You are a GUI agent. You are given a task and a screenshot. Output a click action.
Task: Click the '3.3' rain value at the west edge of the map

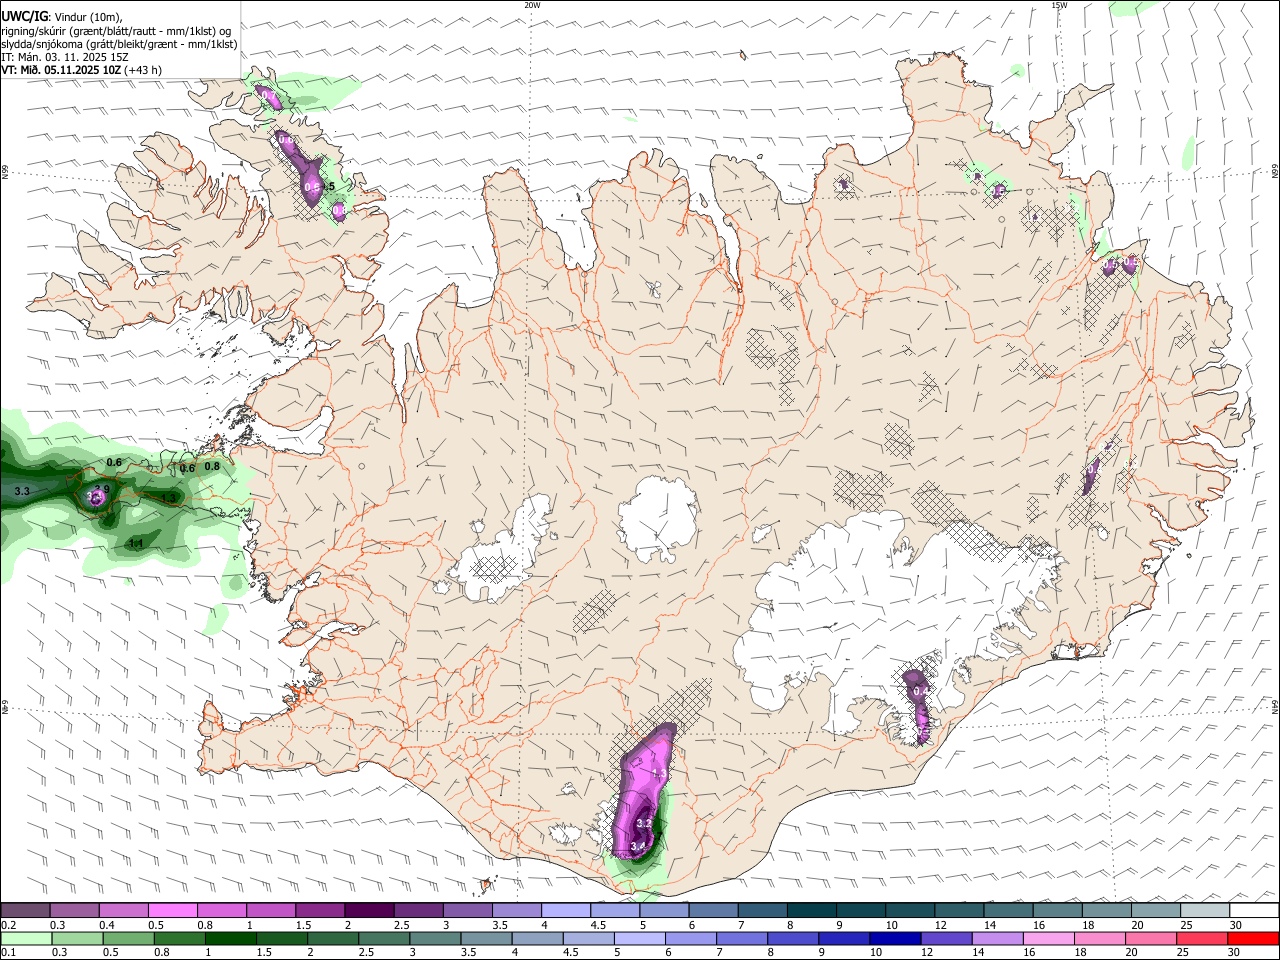coord(22,491)
